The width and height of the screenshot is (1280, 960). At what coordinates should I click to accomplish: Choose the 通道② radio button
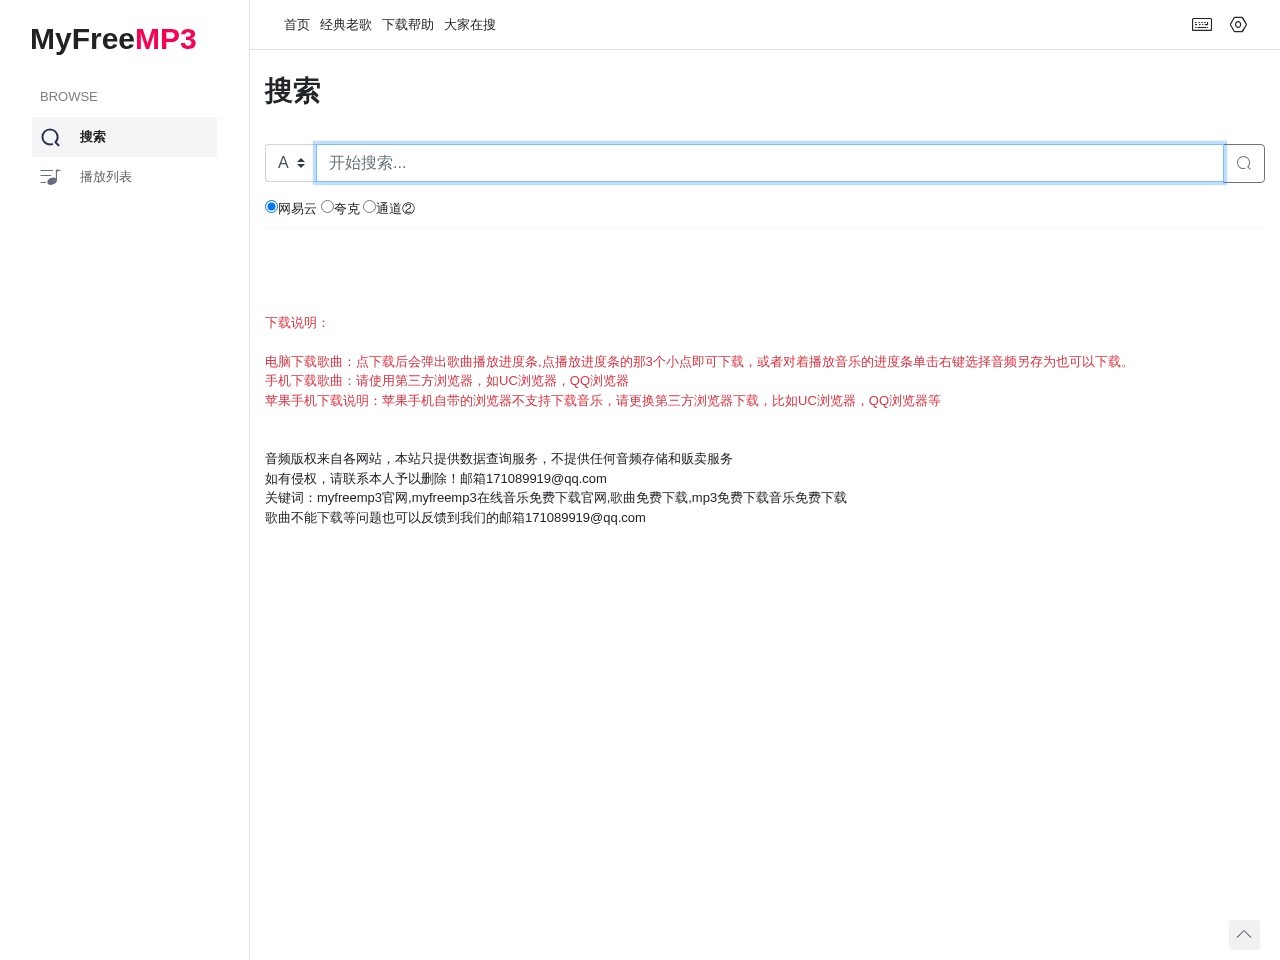coord(369,207)
